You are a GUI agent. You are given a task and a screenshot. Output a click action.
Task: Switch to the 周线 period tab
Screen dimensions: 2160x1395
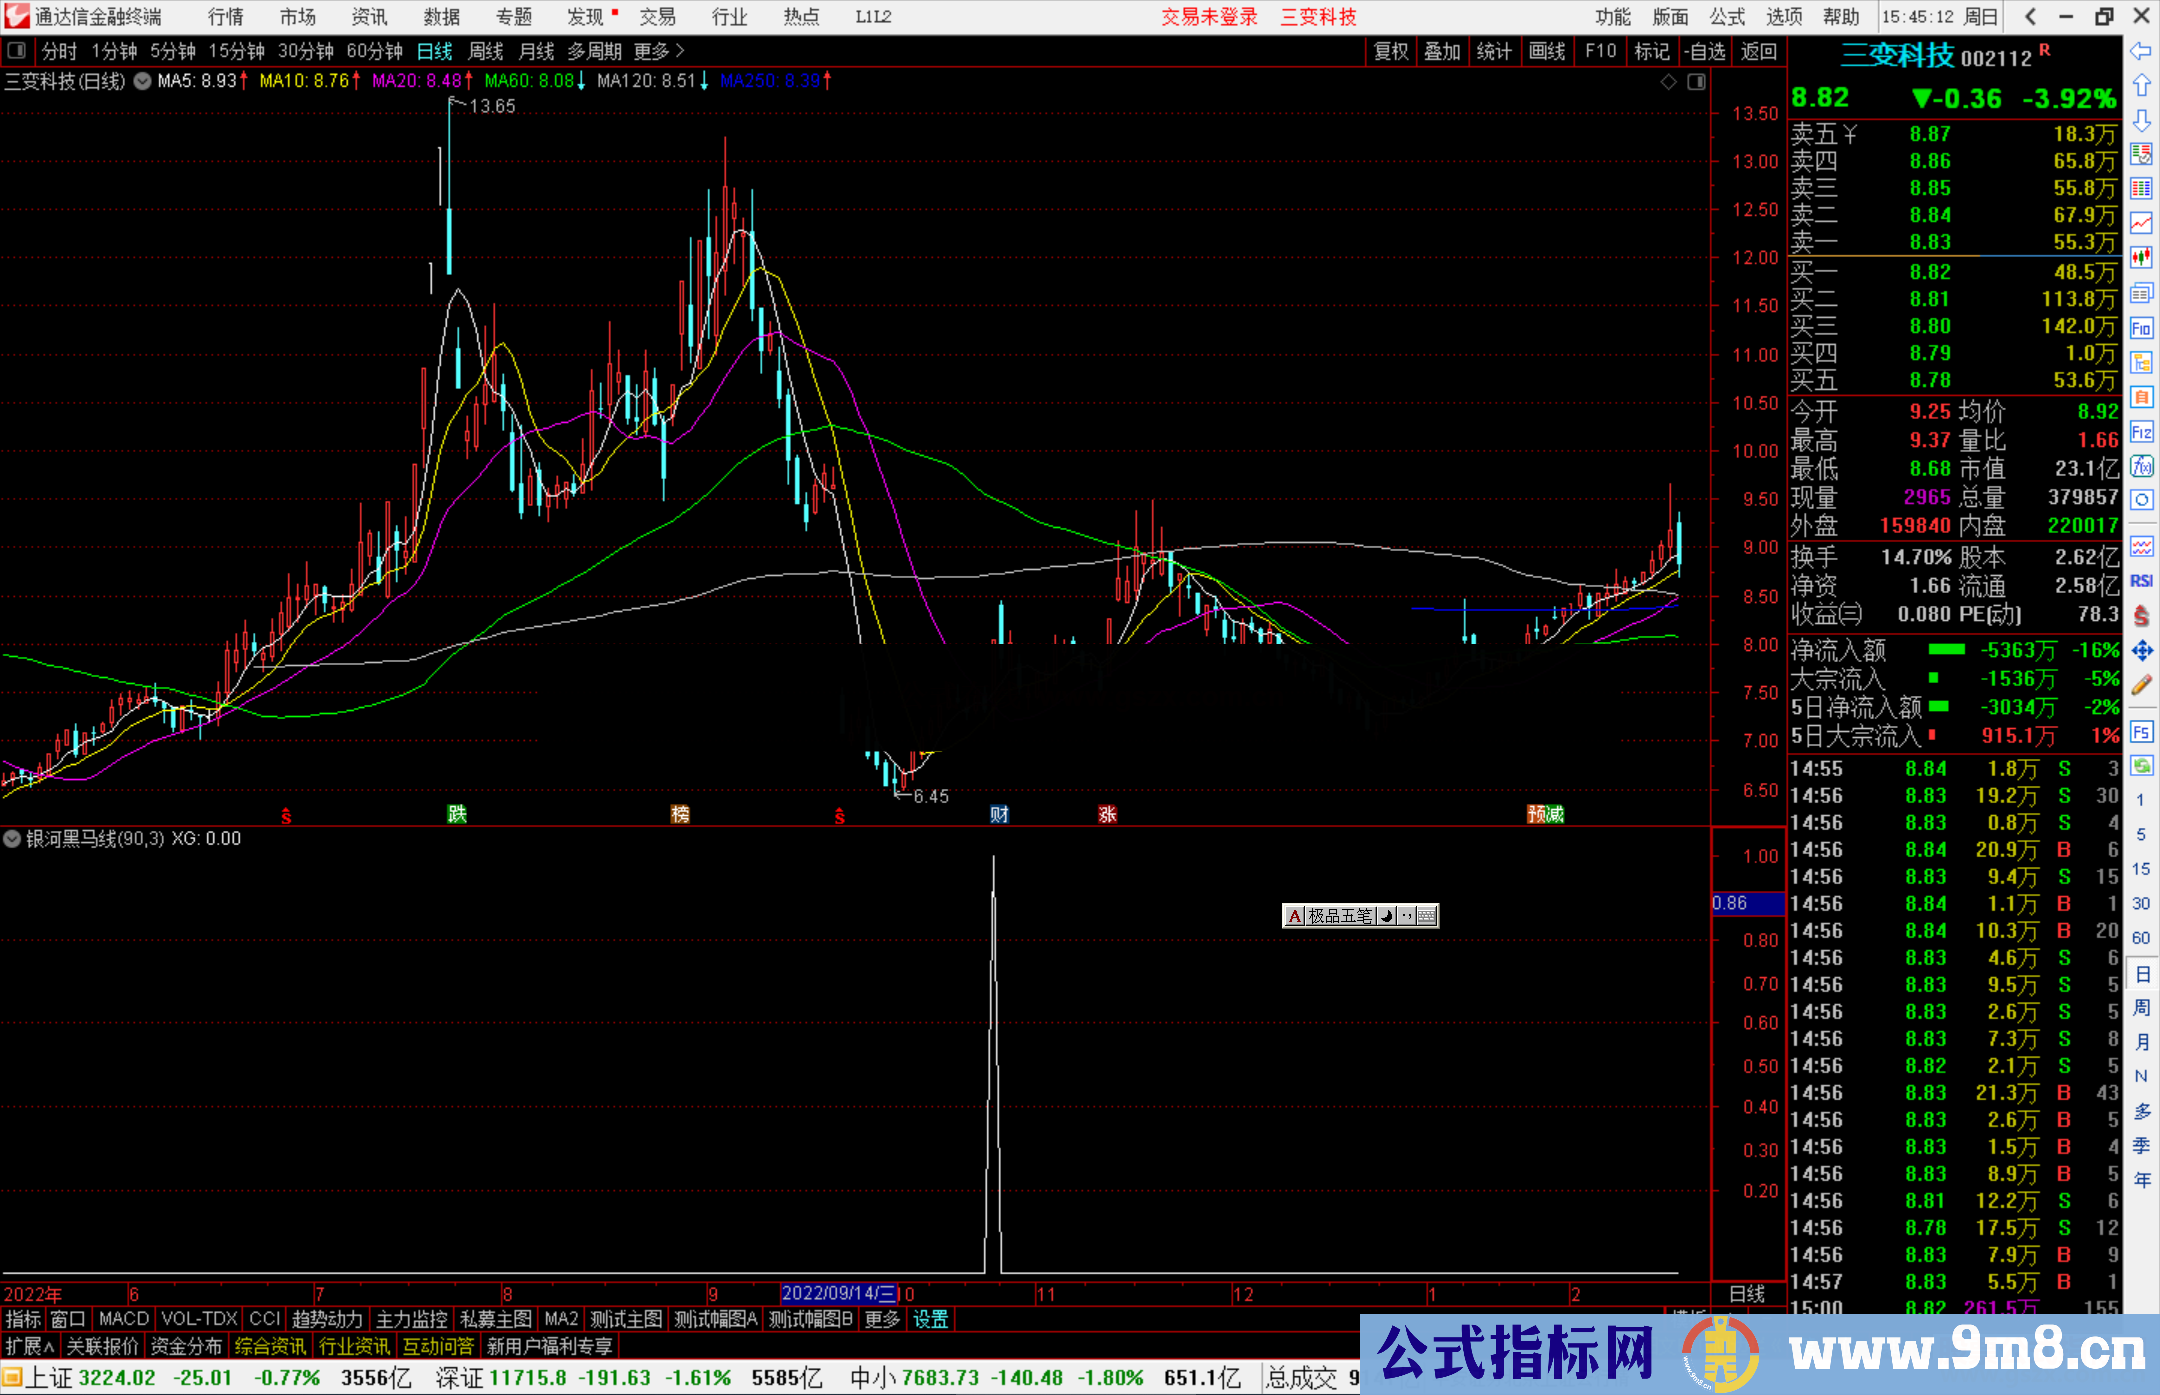click(x=486, y=51)
